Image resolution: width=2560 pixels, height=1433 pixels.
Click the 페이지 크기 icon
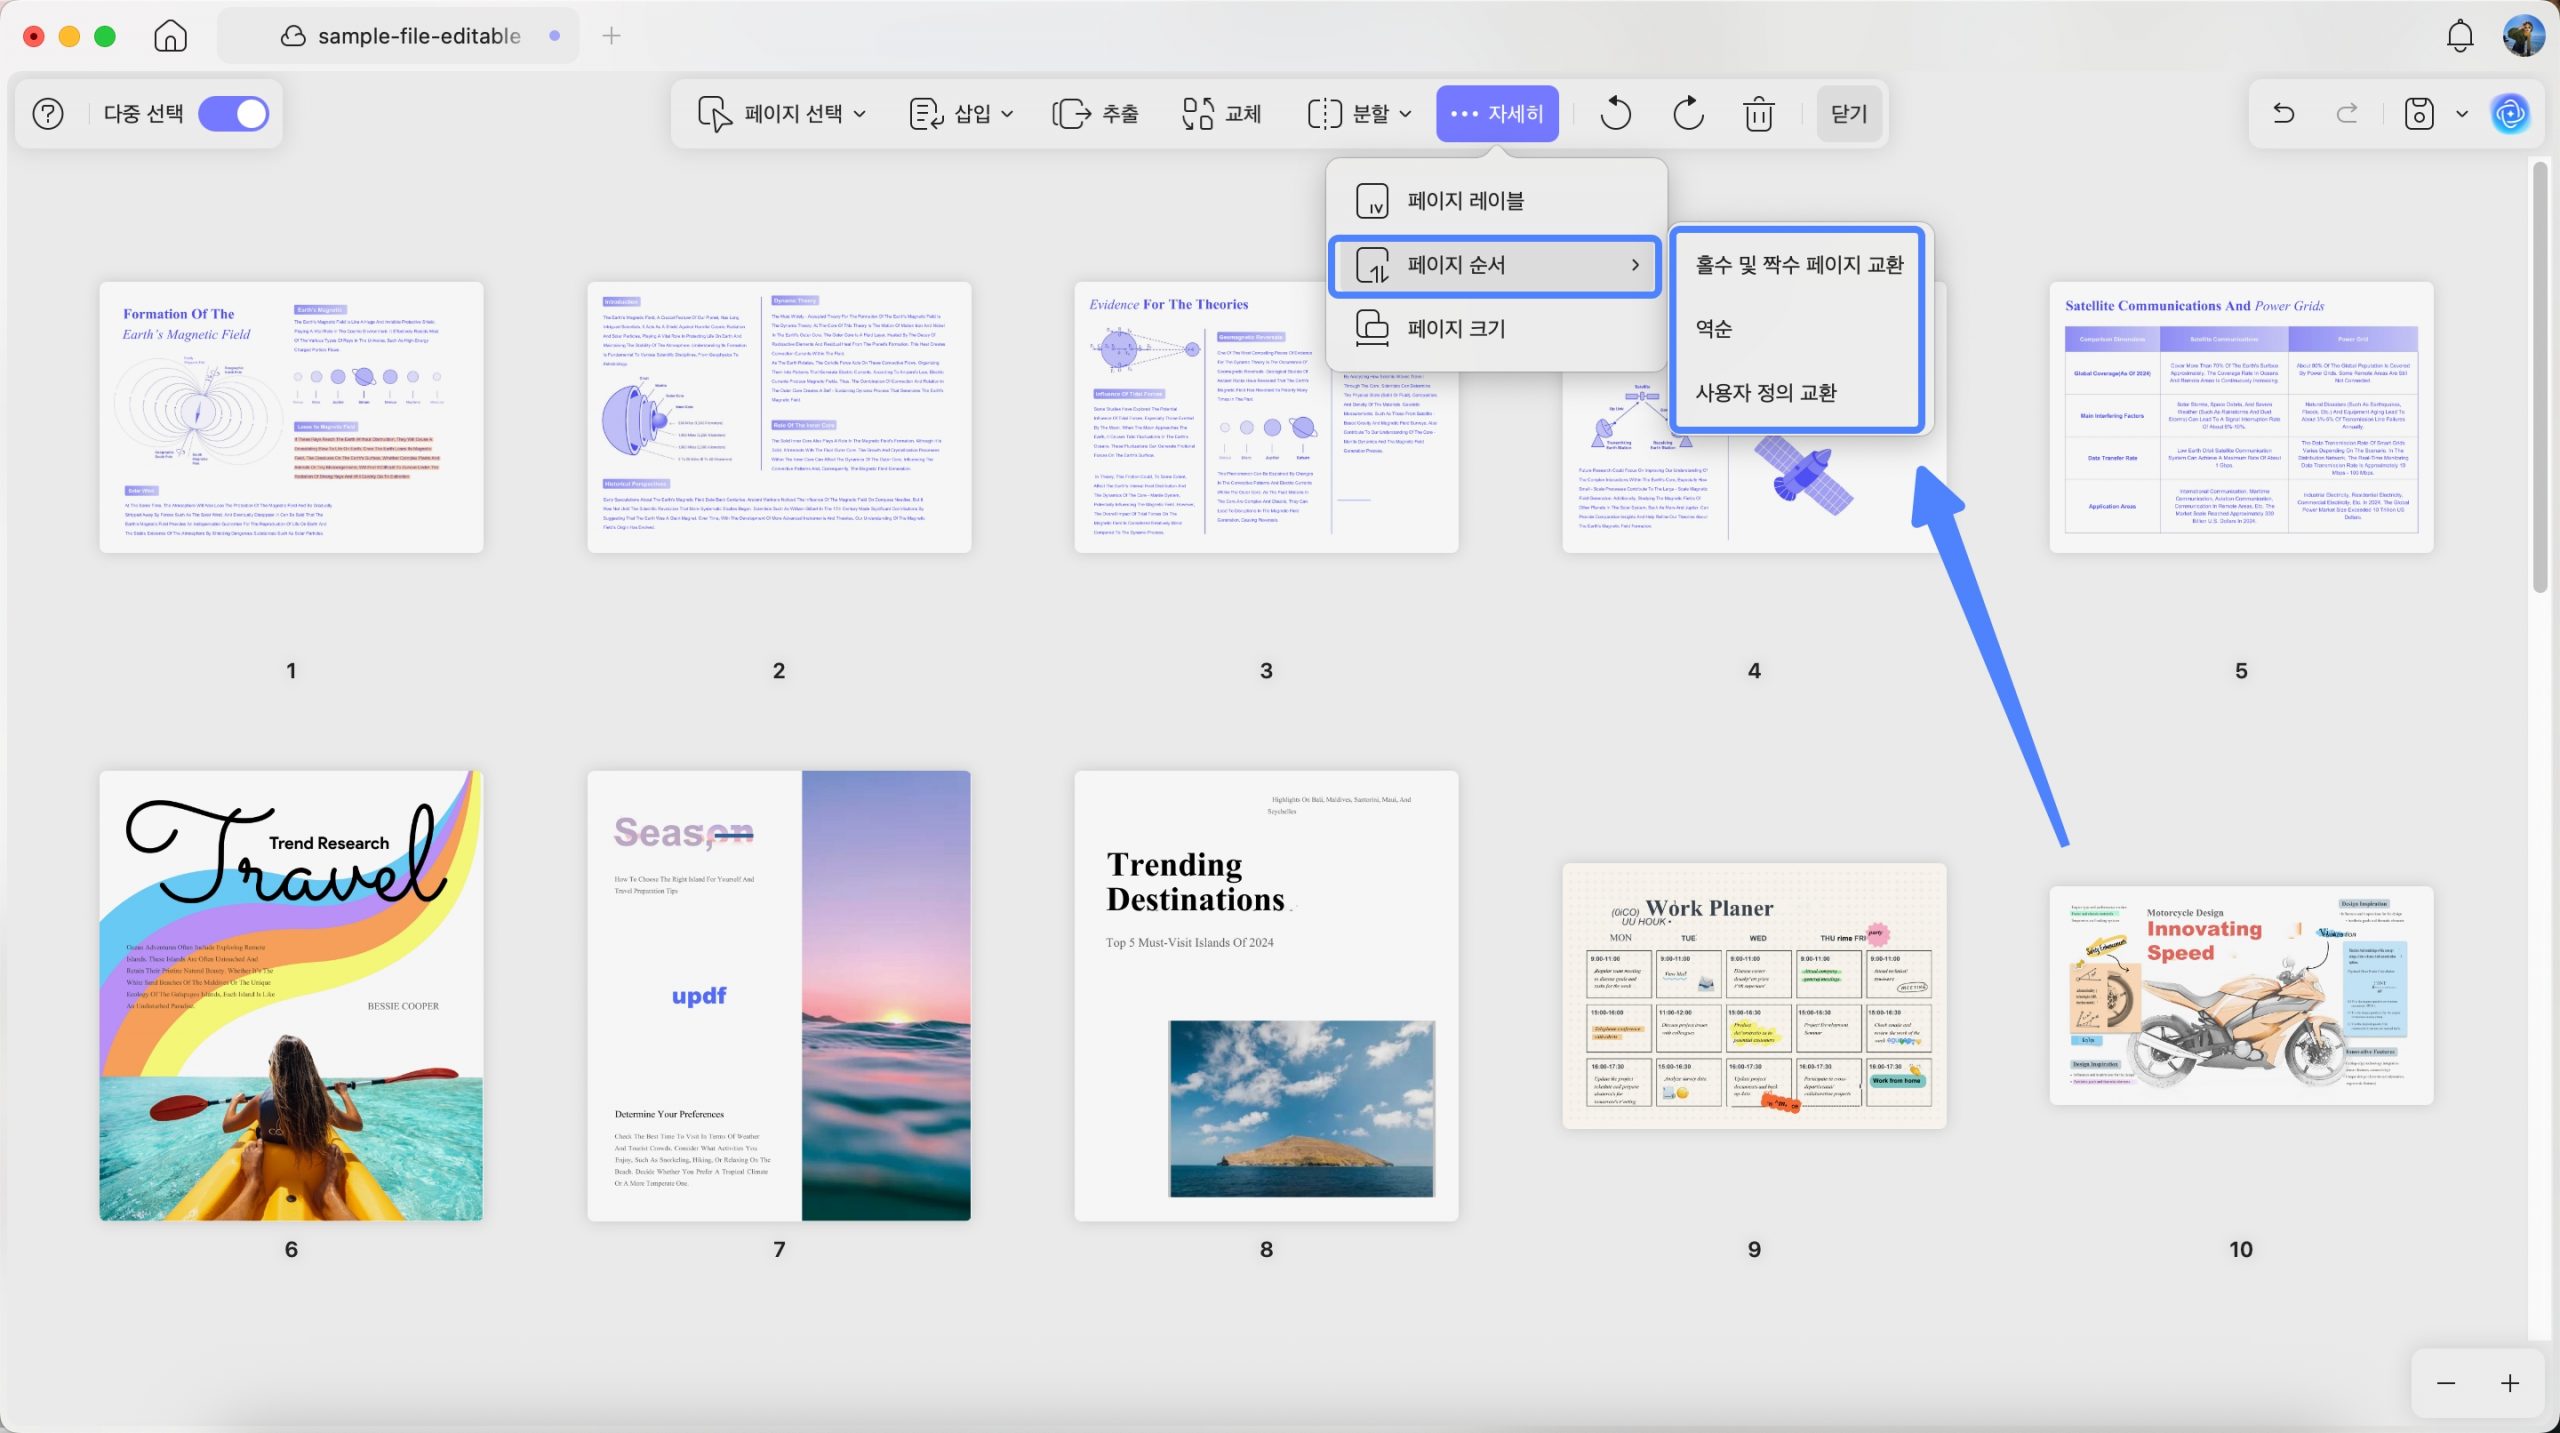[x=1372, y=329]
